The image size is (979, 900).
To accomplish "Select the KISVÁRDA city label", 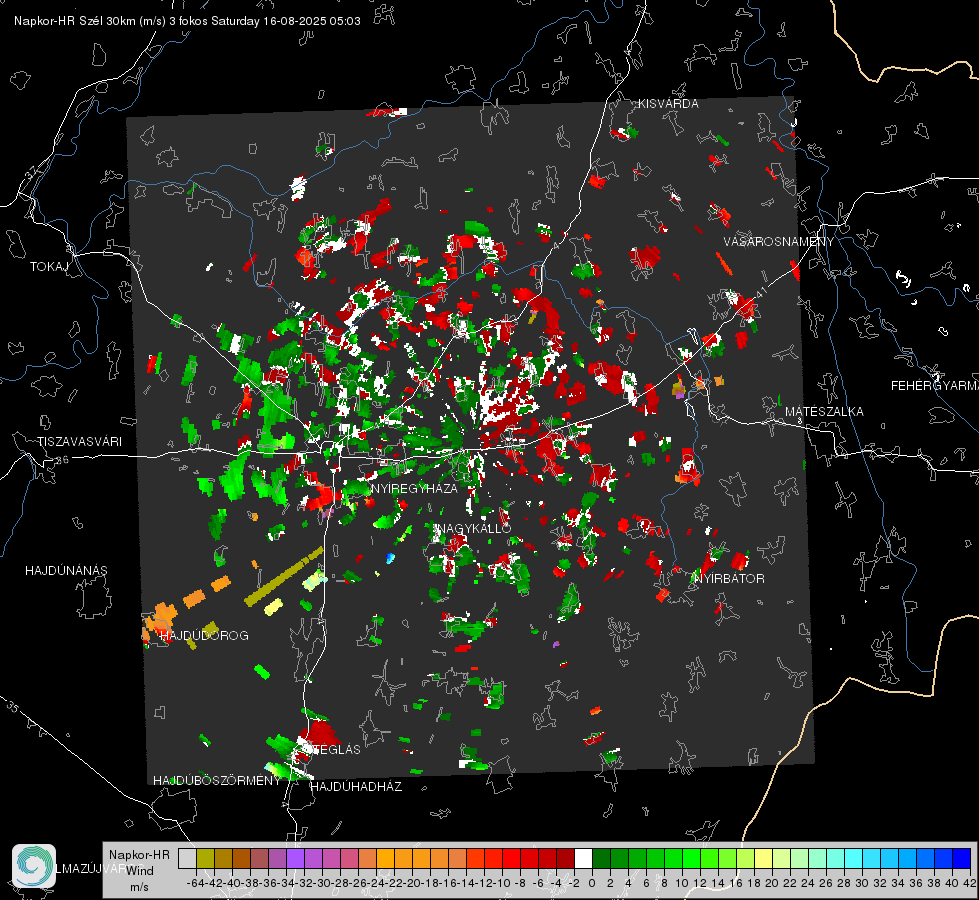I will [668, 104].
